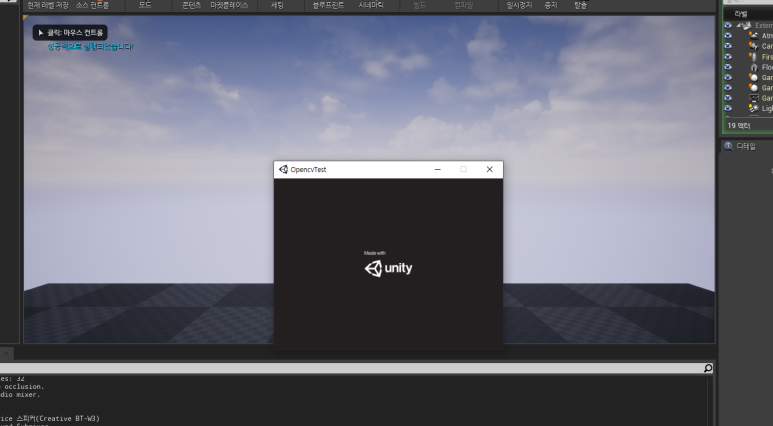Click the output log search magnifier icon
The height and width of the screenshot is (426, 773).
tap(708, 368)
